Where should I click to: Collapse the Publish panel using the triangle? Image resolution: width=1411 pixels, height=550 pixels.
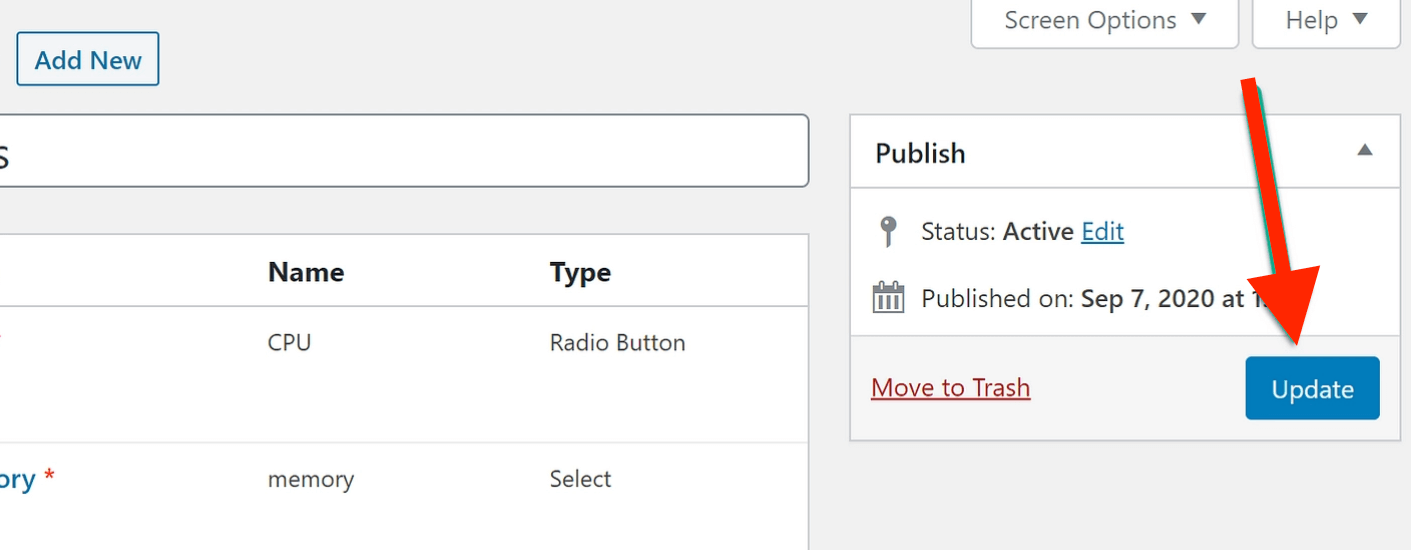(x=1365, y=151)
